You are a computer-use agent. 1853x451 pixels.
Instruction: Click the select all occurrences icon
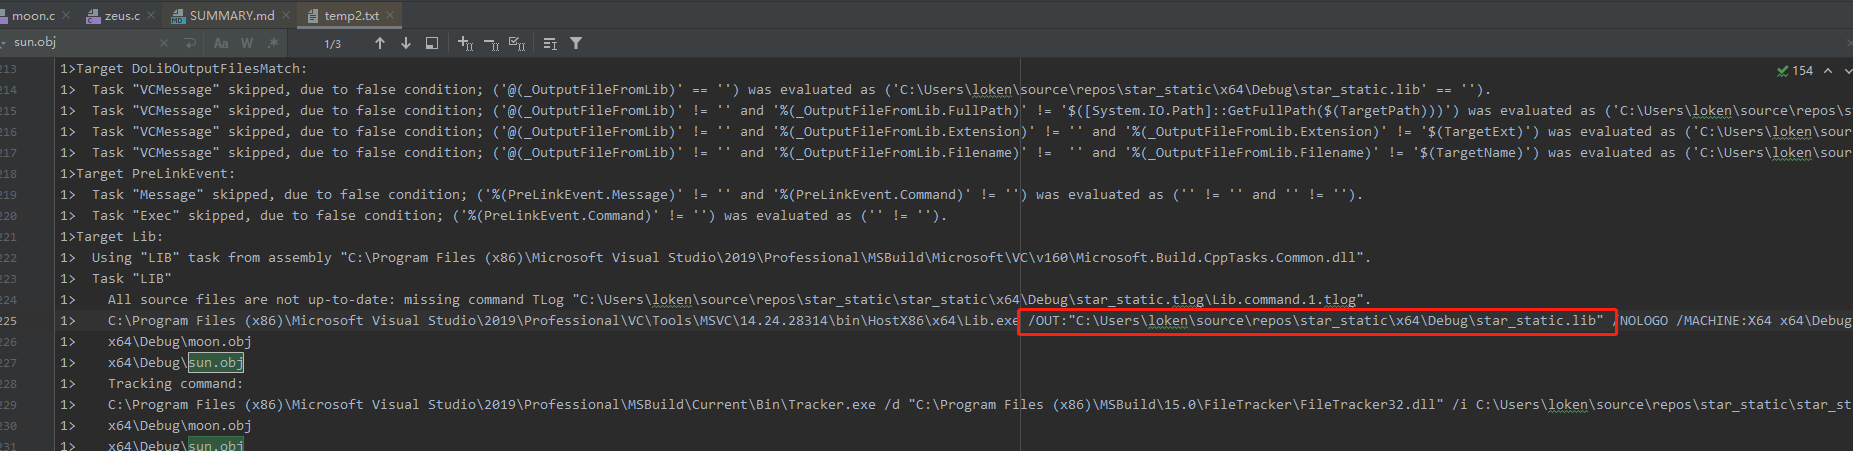(x=516, y=43)
